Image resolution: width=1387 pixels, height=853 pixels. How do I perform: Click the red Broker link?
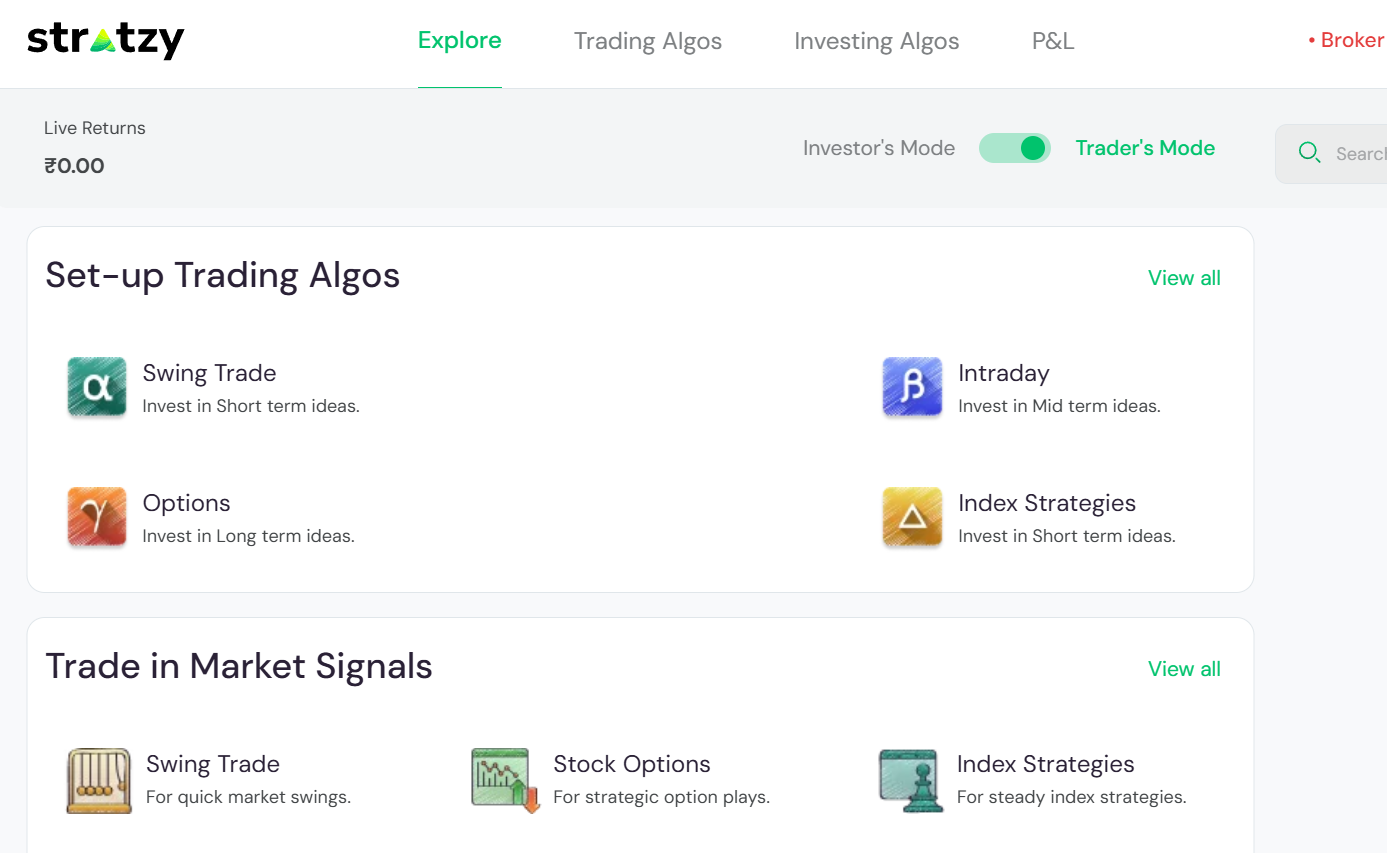1347,41
